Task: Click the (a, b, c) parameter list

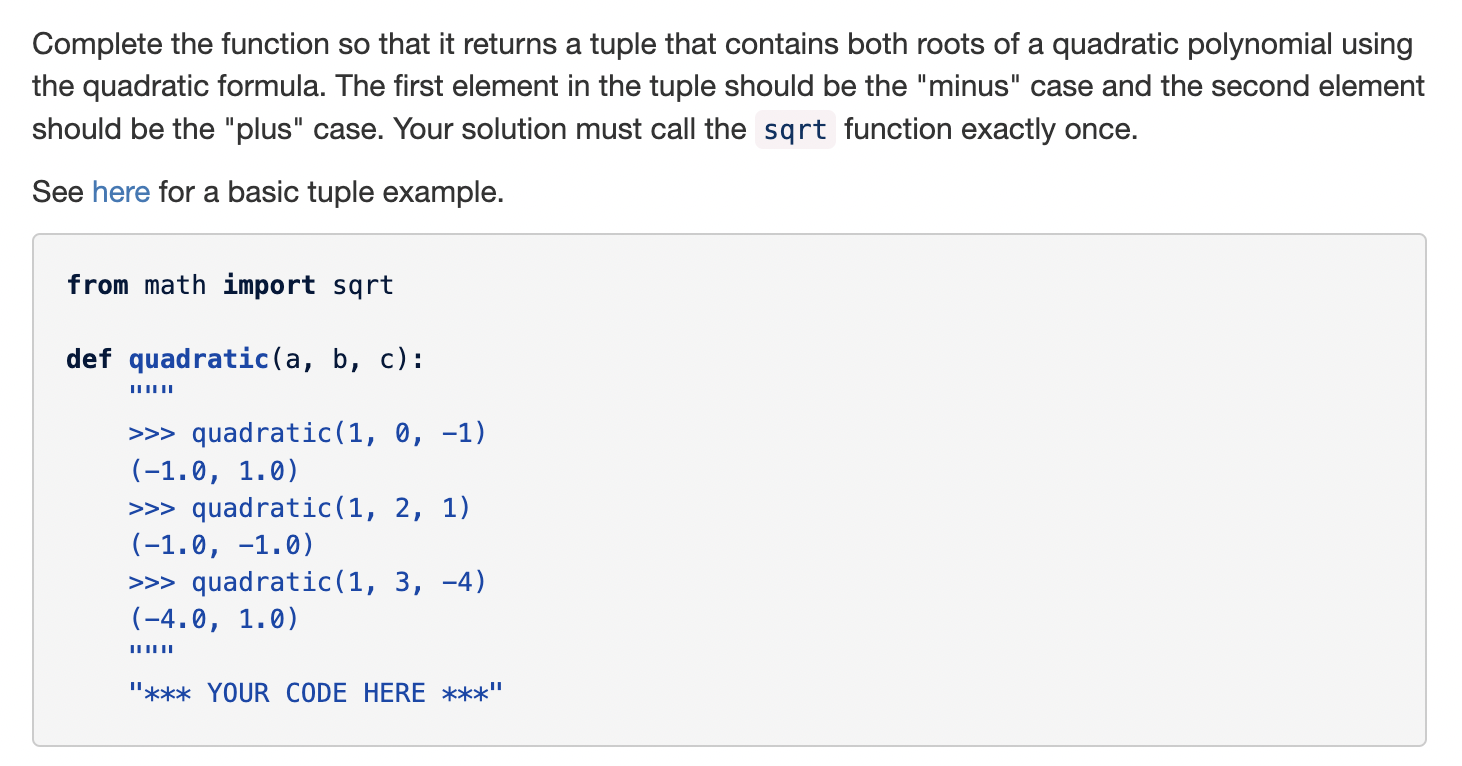Action: [339, 359]
